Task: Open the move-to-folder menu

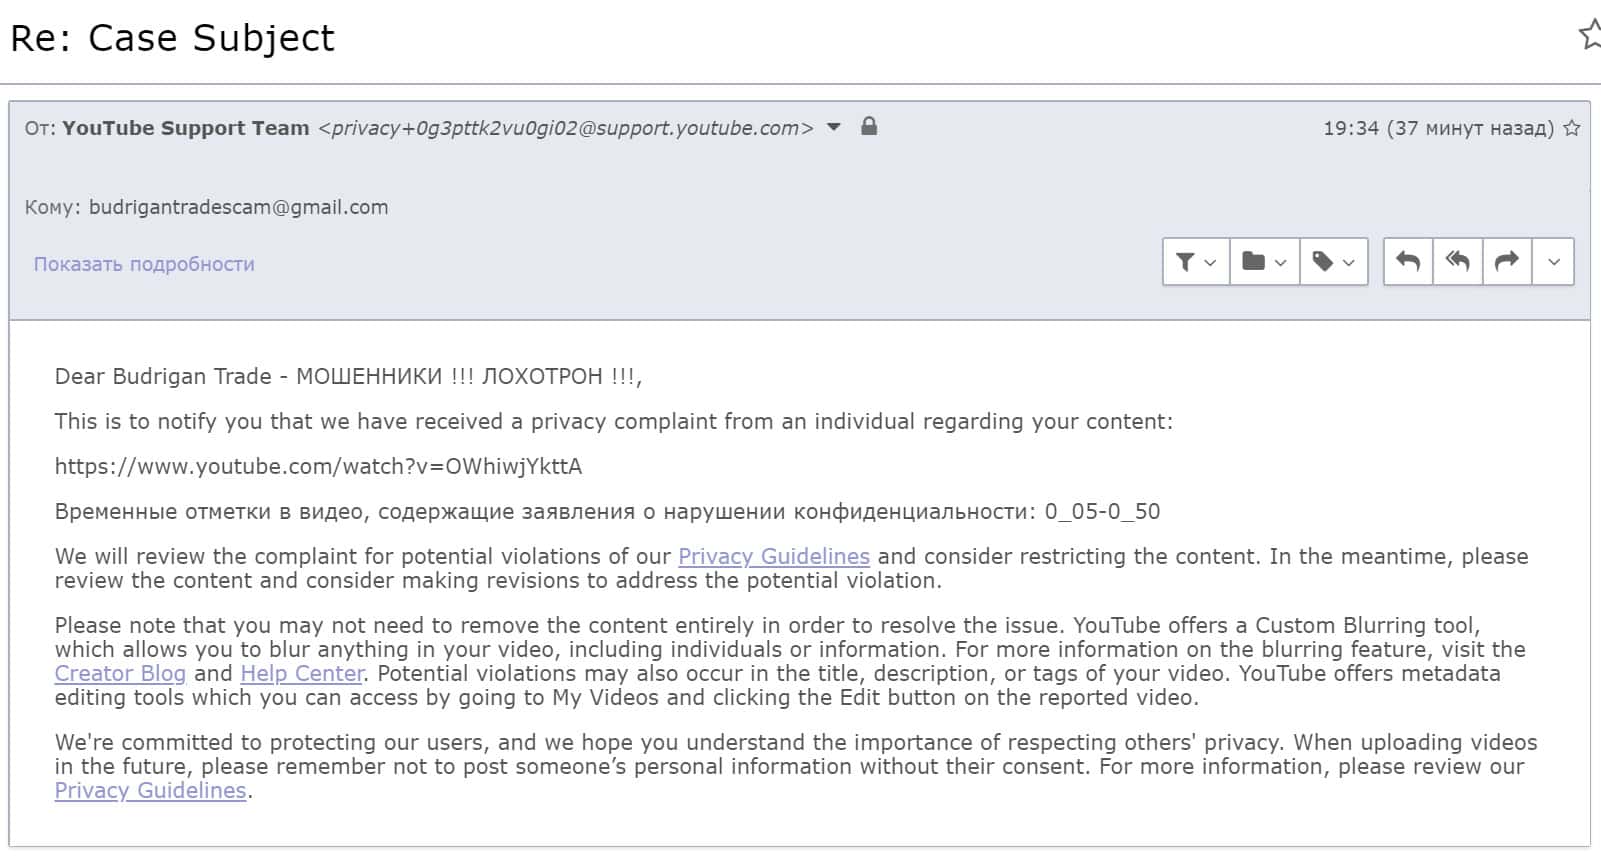Action: (x=1264, y=262)
